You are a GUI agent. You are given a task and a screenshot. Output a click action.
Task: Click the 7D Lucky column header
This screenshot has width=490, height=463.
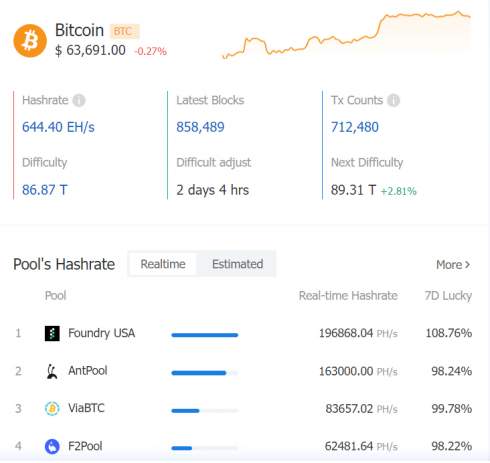(x=448, y=296)
